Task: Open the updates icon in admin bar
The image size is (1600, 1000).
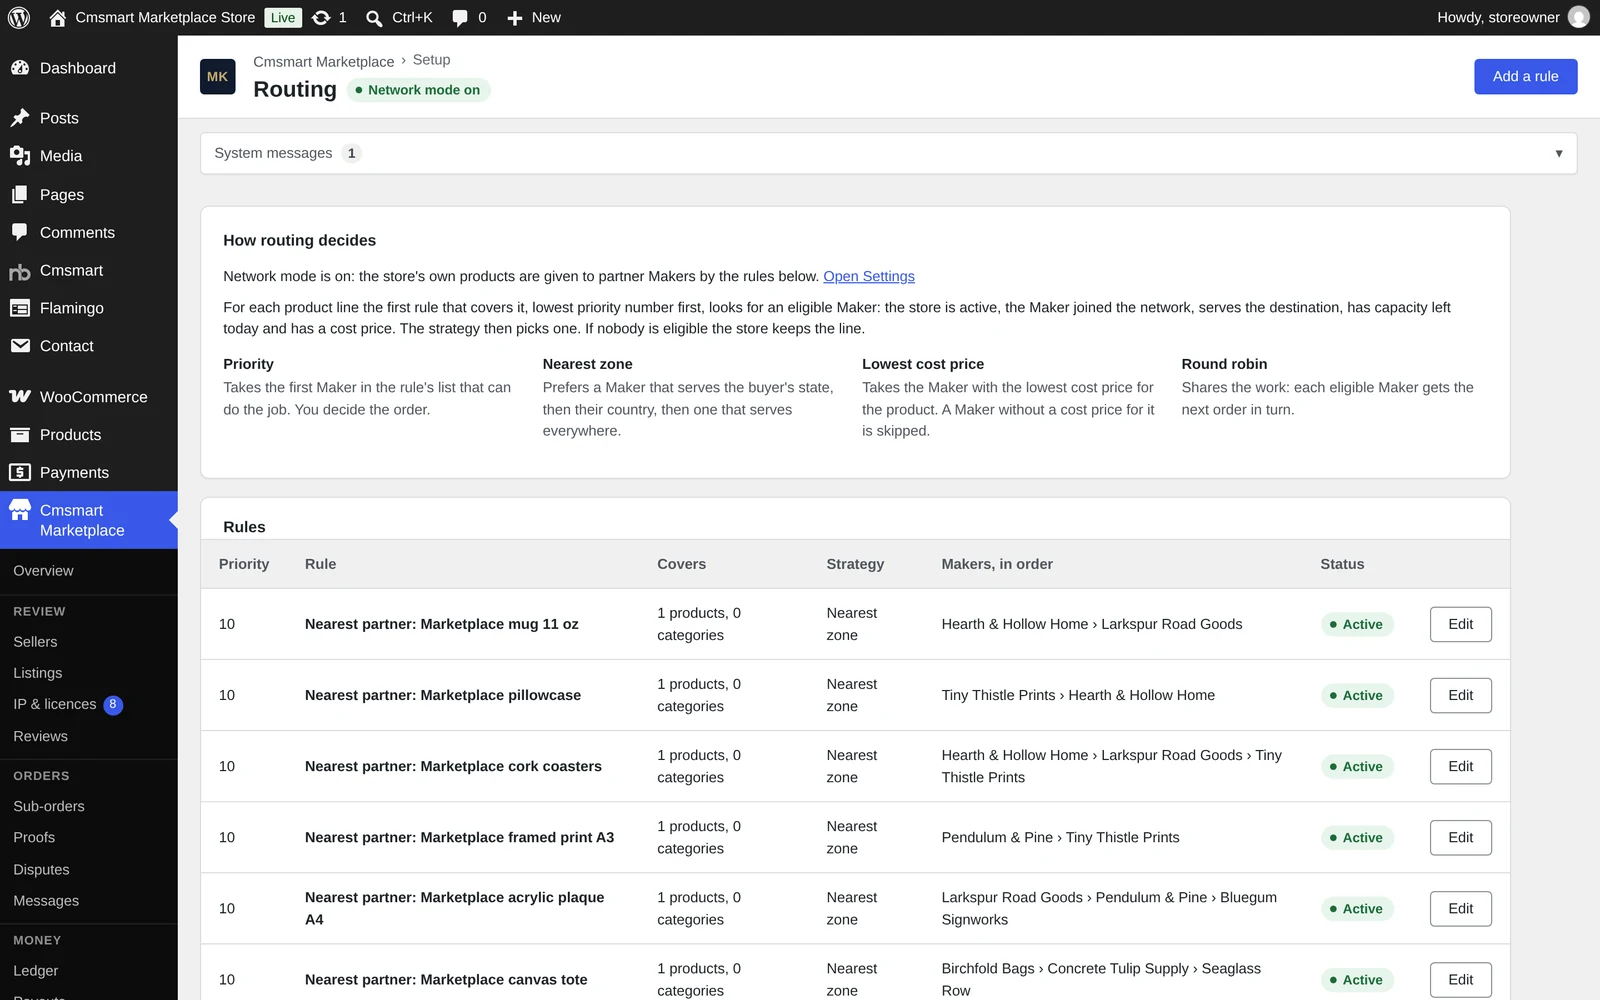Action: [321, 18]
